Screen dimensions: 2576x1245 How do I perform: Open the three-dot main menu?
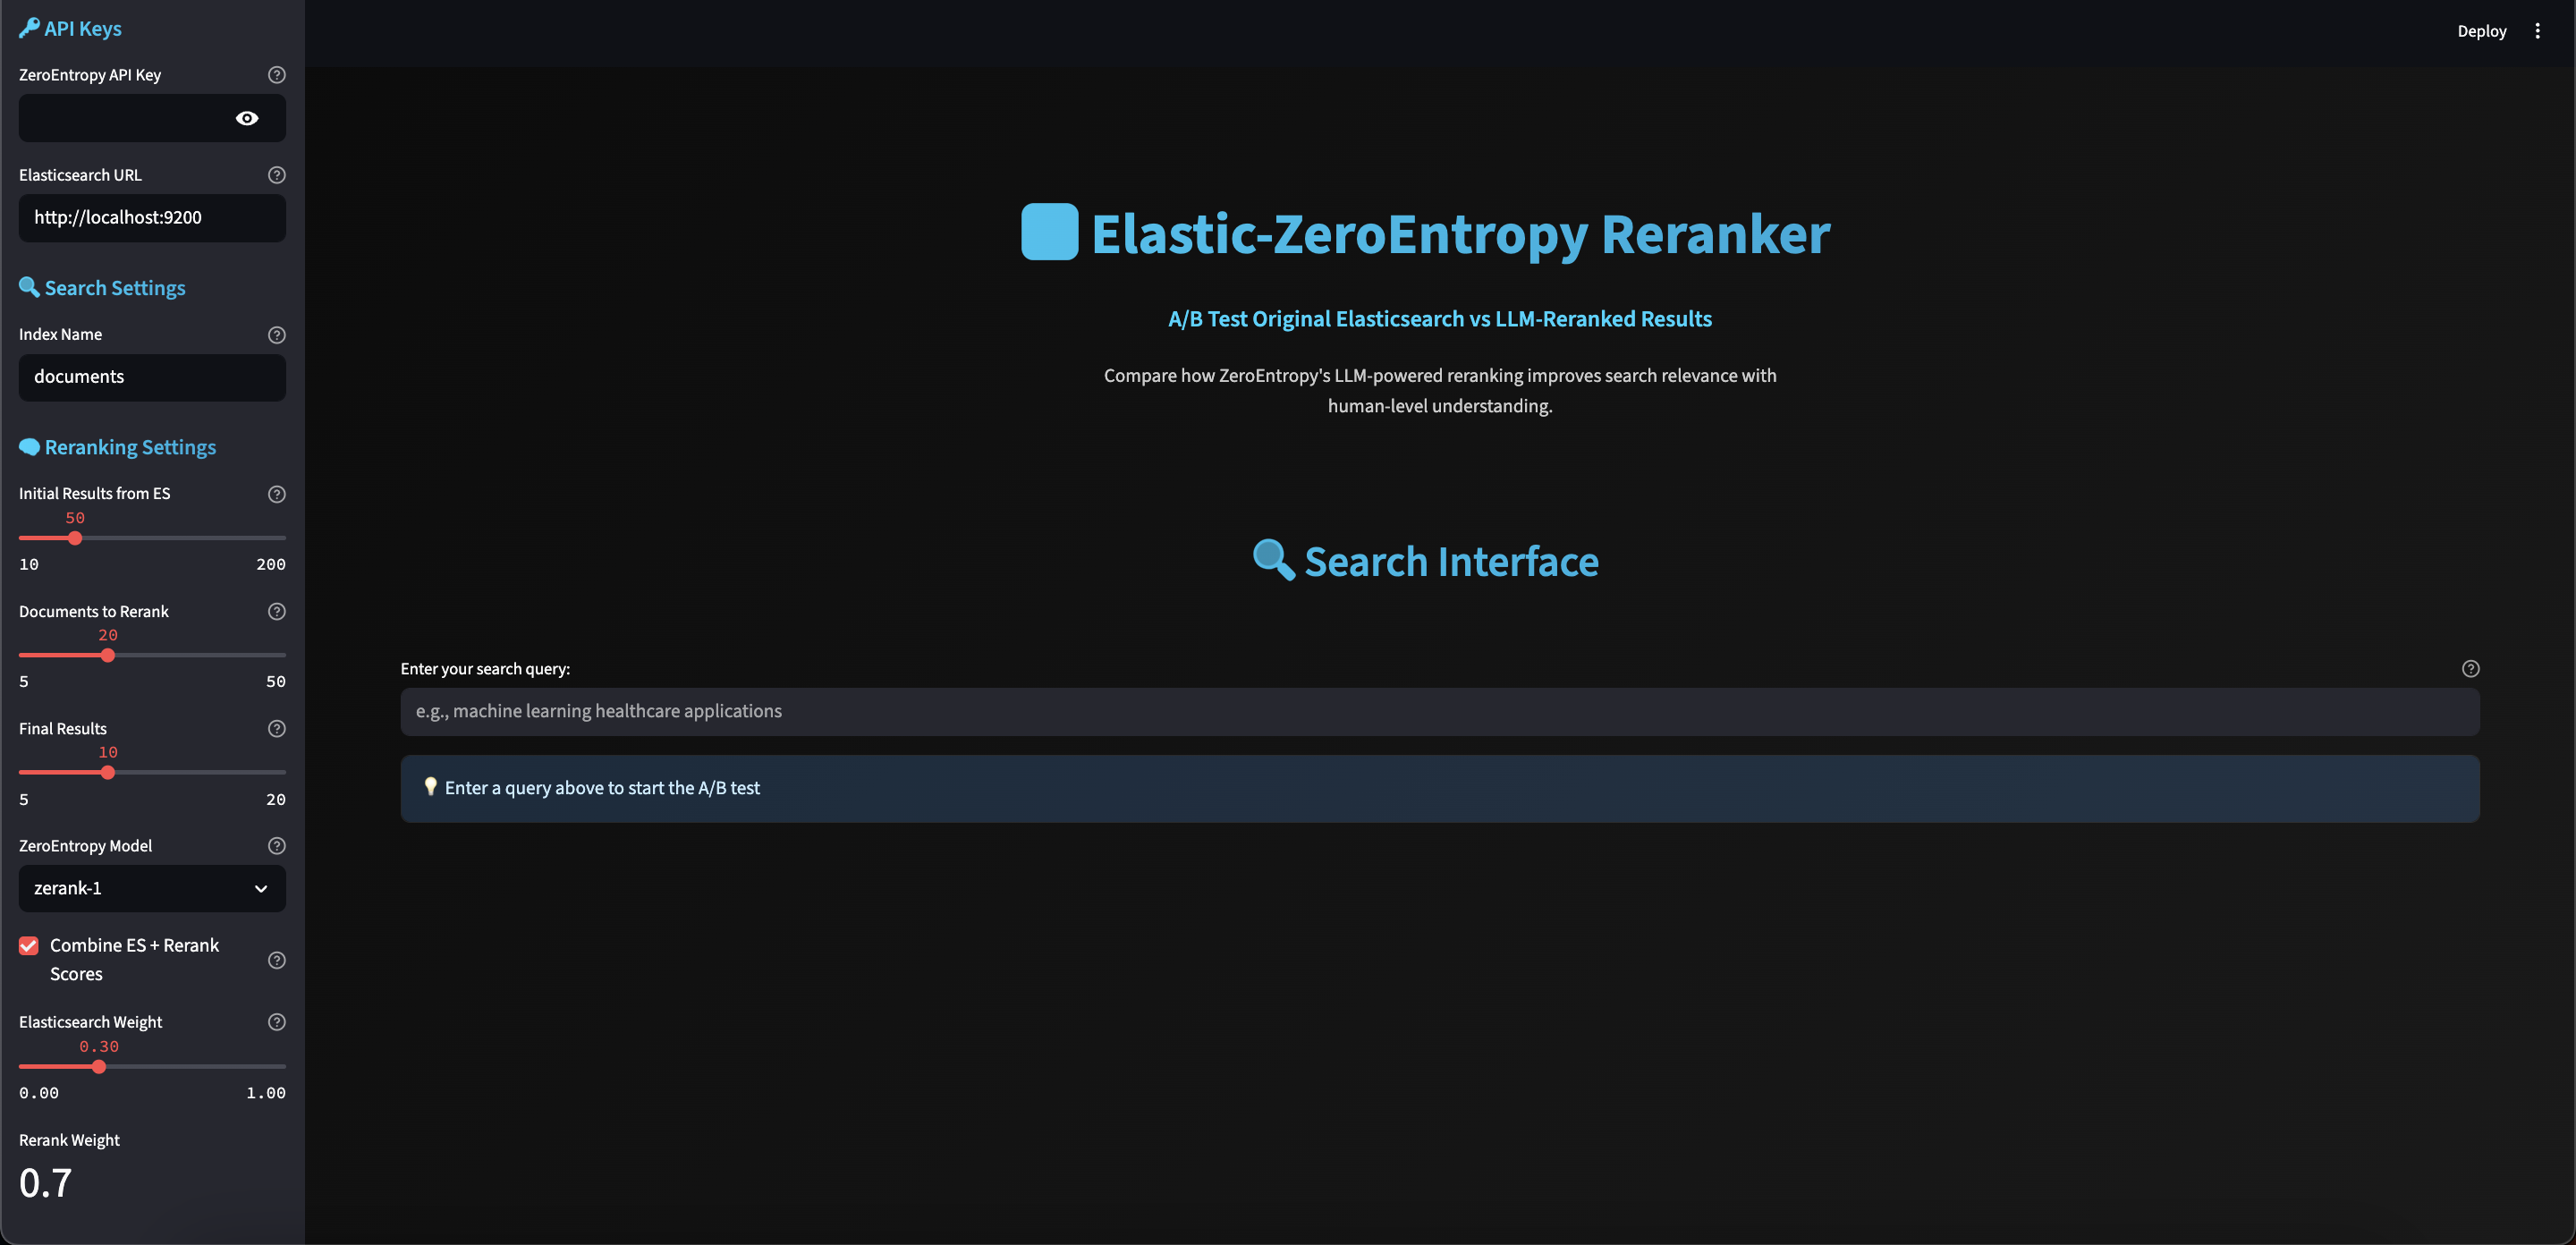click(x=2537, y=31)
